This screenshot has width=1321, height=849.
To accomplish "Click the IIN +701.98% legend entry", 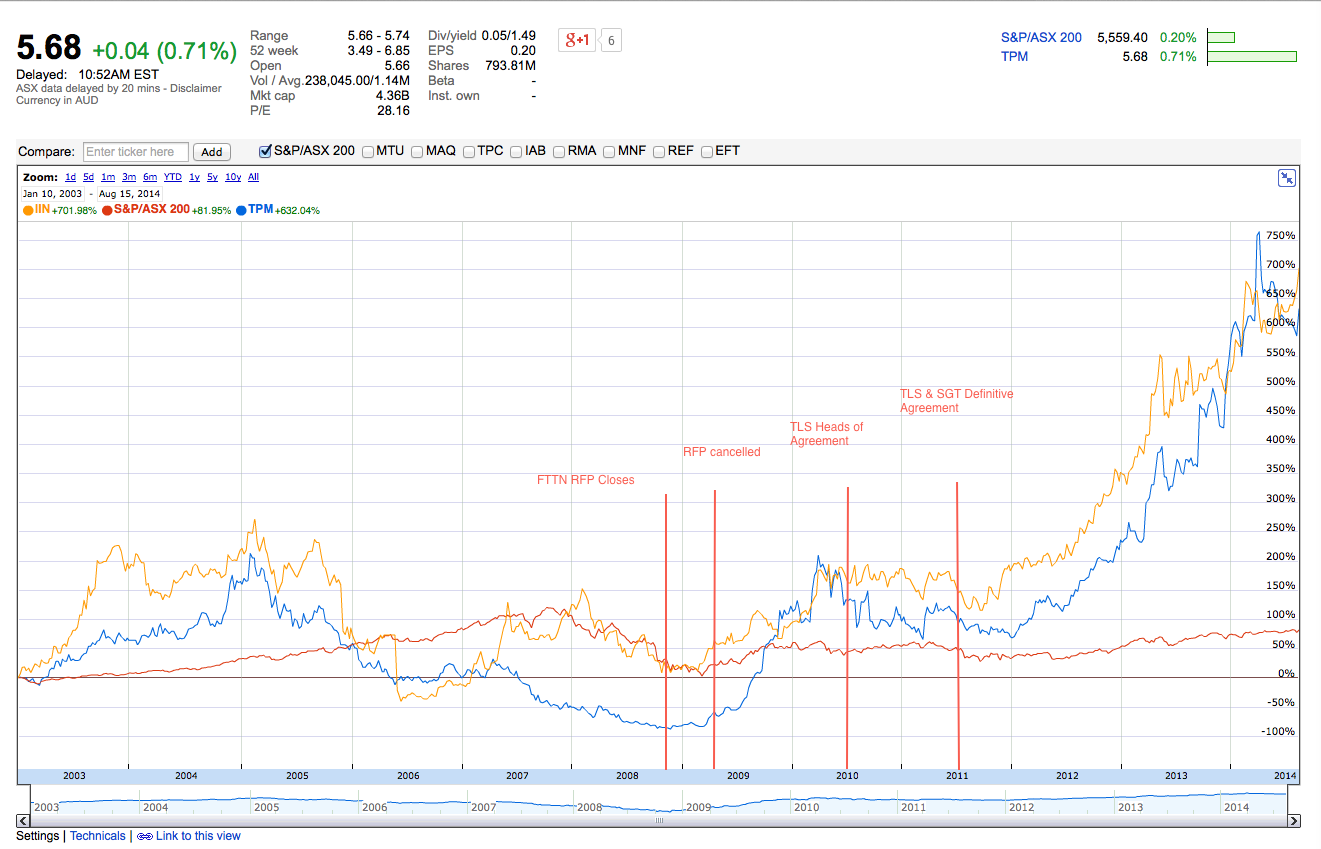I will [60, 210].
